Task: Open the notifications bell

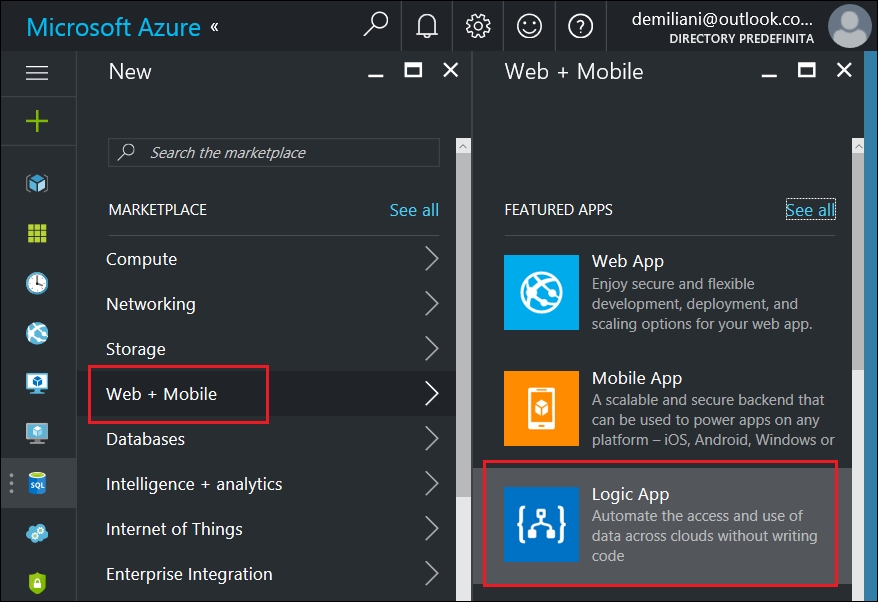Action: (x=427, y=26)
